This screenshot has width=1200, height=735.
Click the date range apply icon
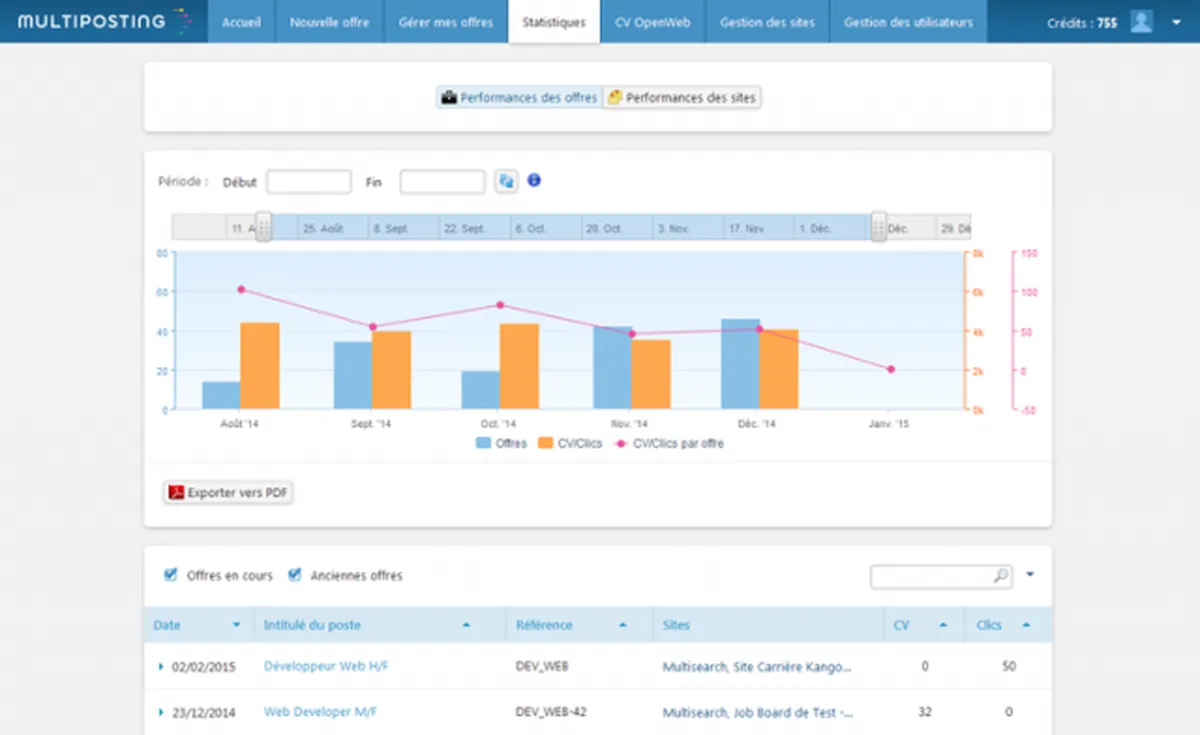point(507,181)
